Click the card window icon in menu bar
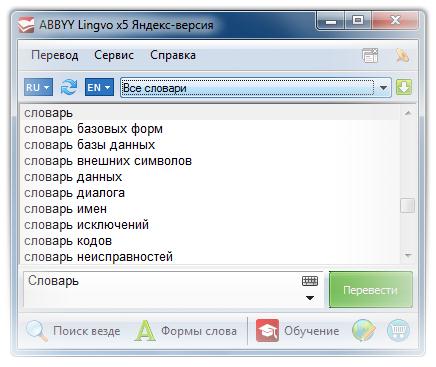 tap(370, 55)
